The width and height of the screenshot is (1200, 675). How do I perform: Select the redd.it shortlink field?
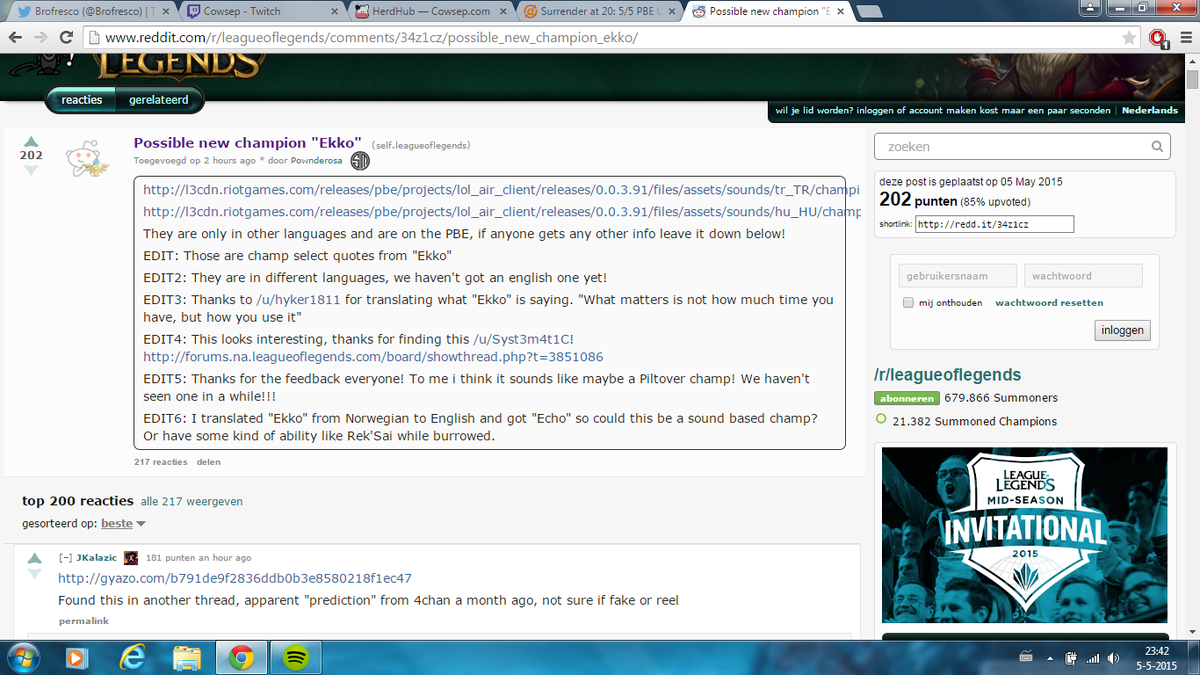click(994, 224)
